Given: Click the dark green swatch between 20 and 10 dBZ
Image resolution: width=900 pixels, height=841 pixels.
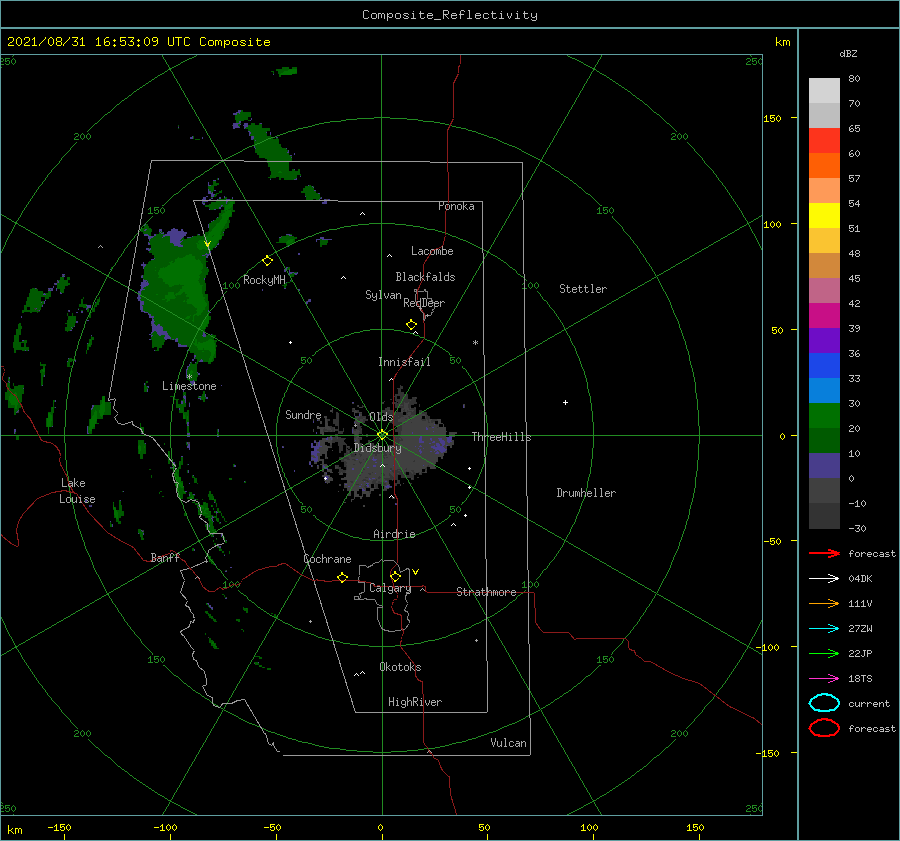Looking at the screenshot, I should pyautogui.click(x=824, y=441).
